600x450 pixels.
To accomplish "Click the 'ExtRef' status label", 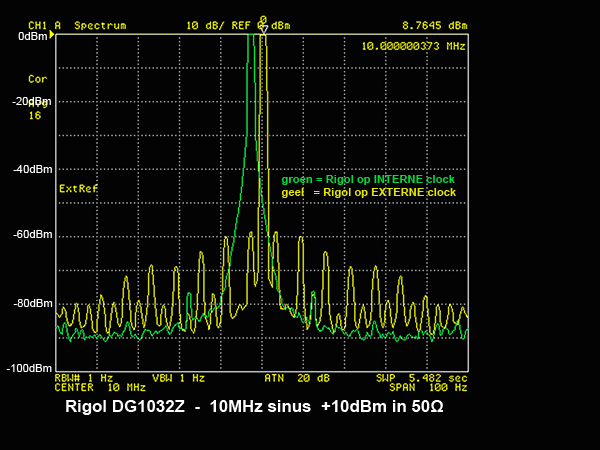I will click(78, 188).
